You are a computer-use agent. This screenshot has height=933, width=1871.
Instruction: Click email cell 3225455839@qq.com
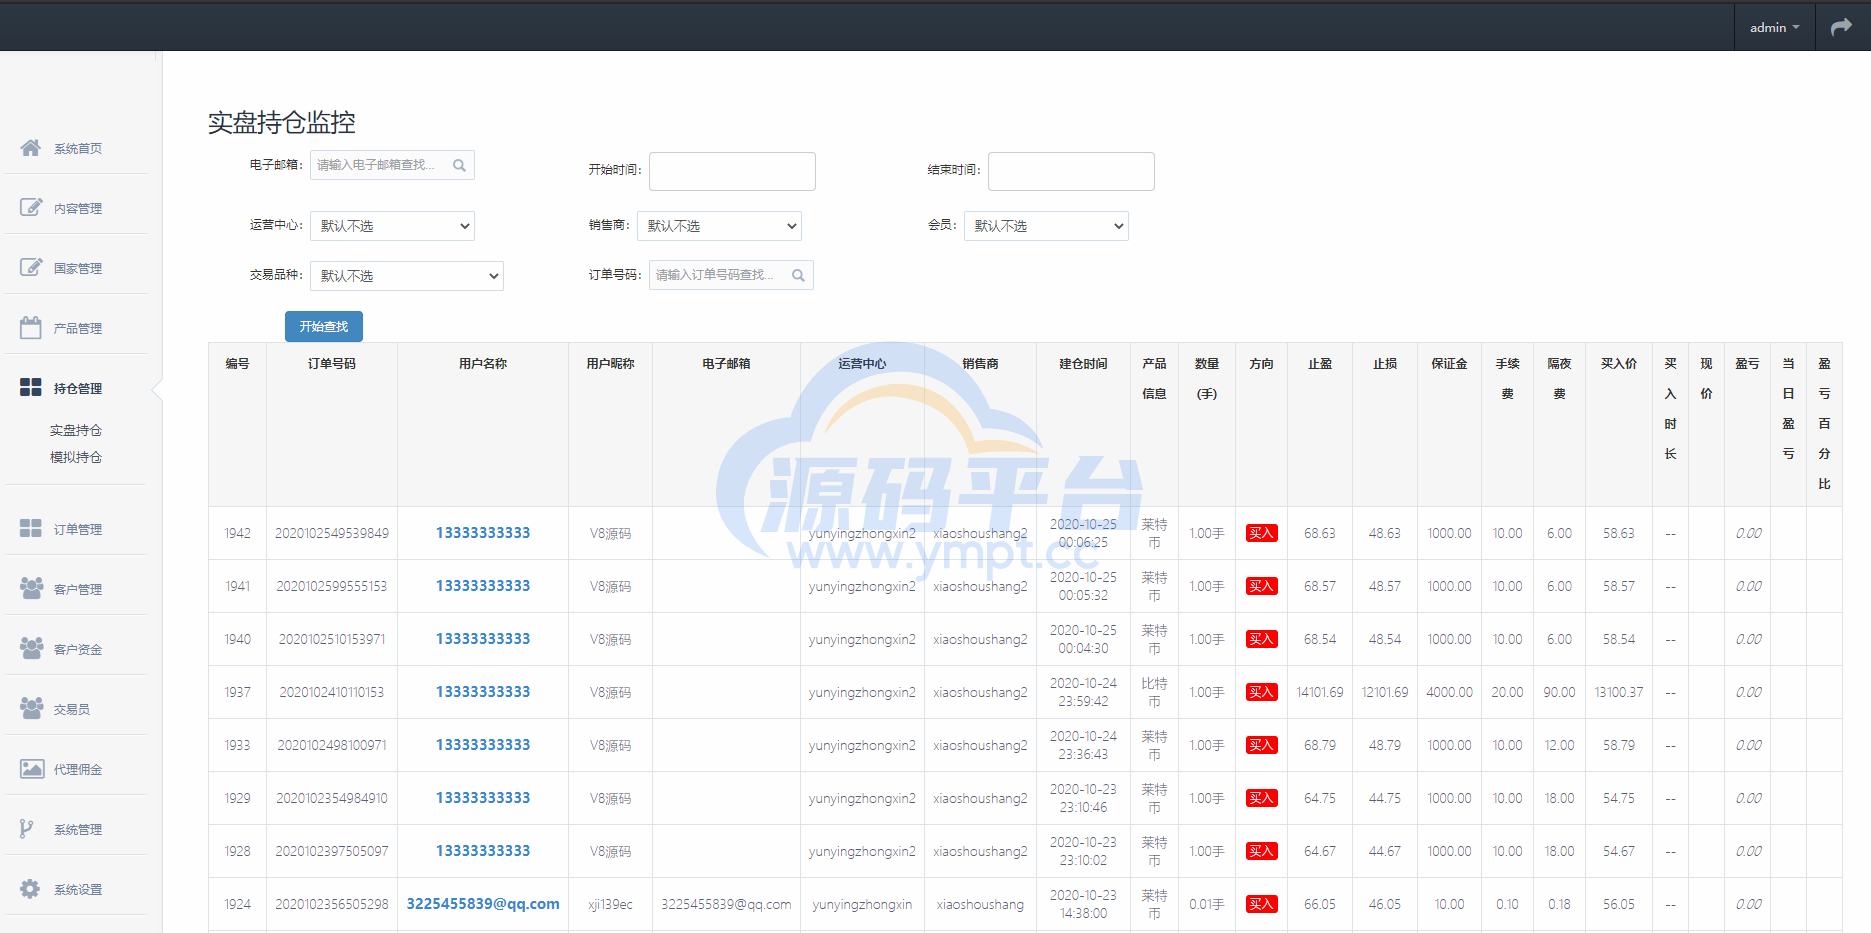pos(726,904)
